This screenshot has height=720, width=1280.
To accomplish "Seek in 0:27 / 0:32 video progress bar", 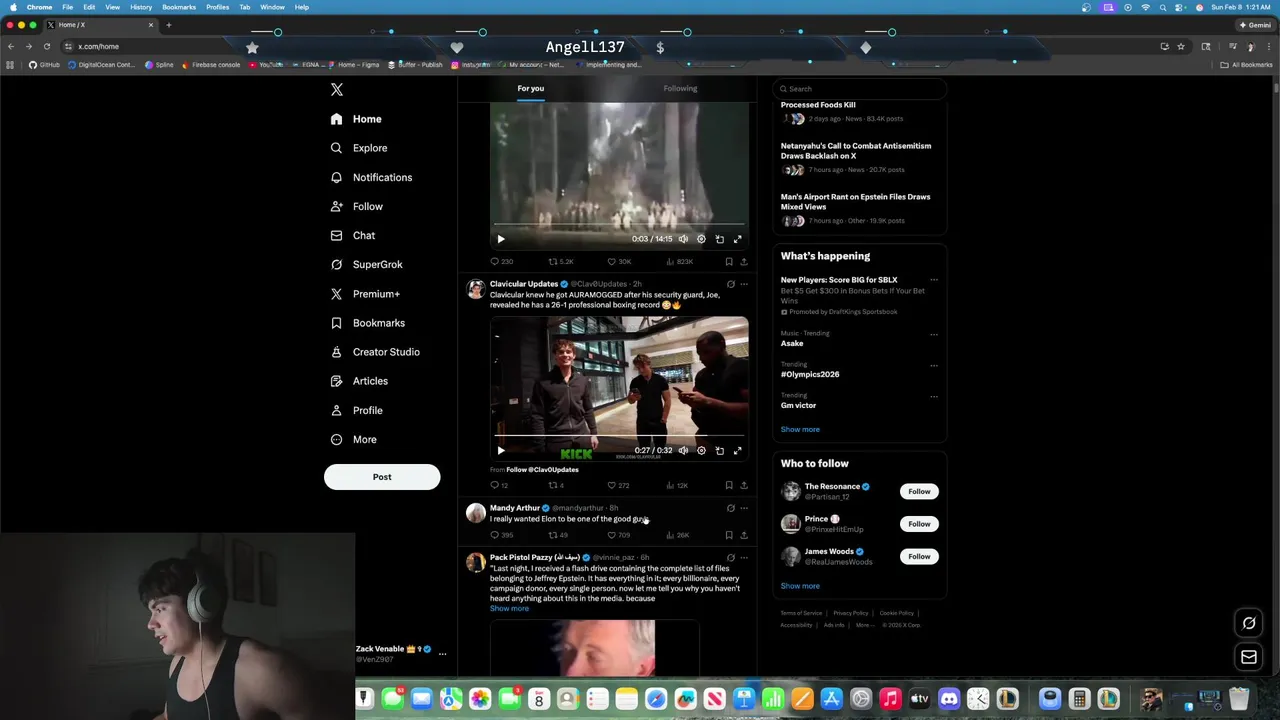I will (x=619, y=437).
